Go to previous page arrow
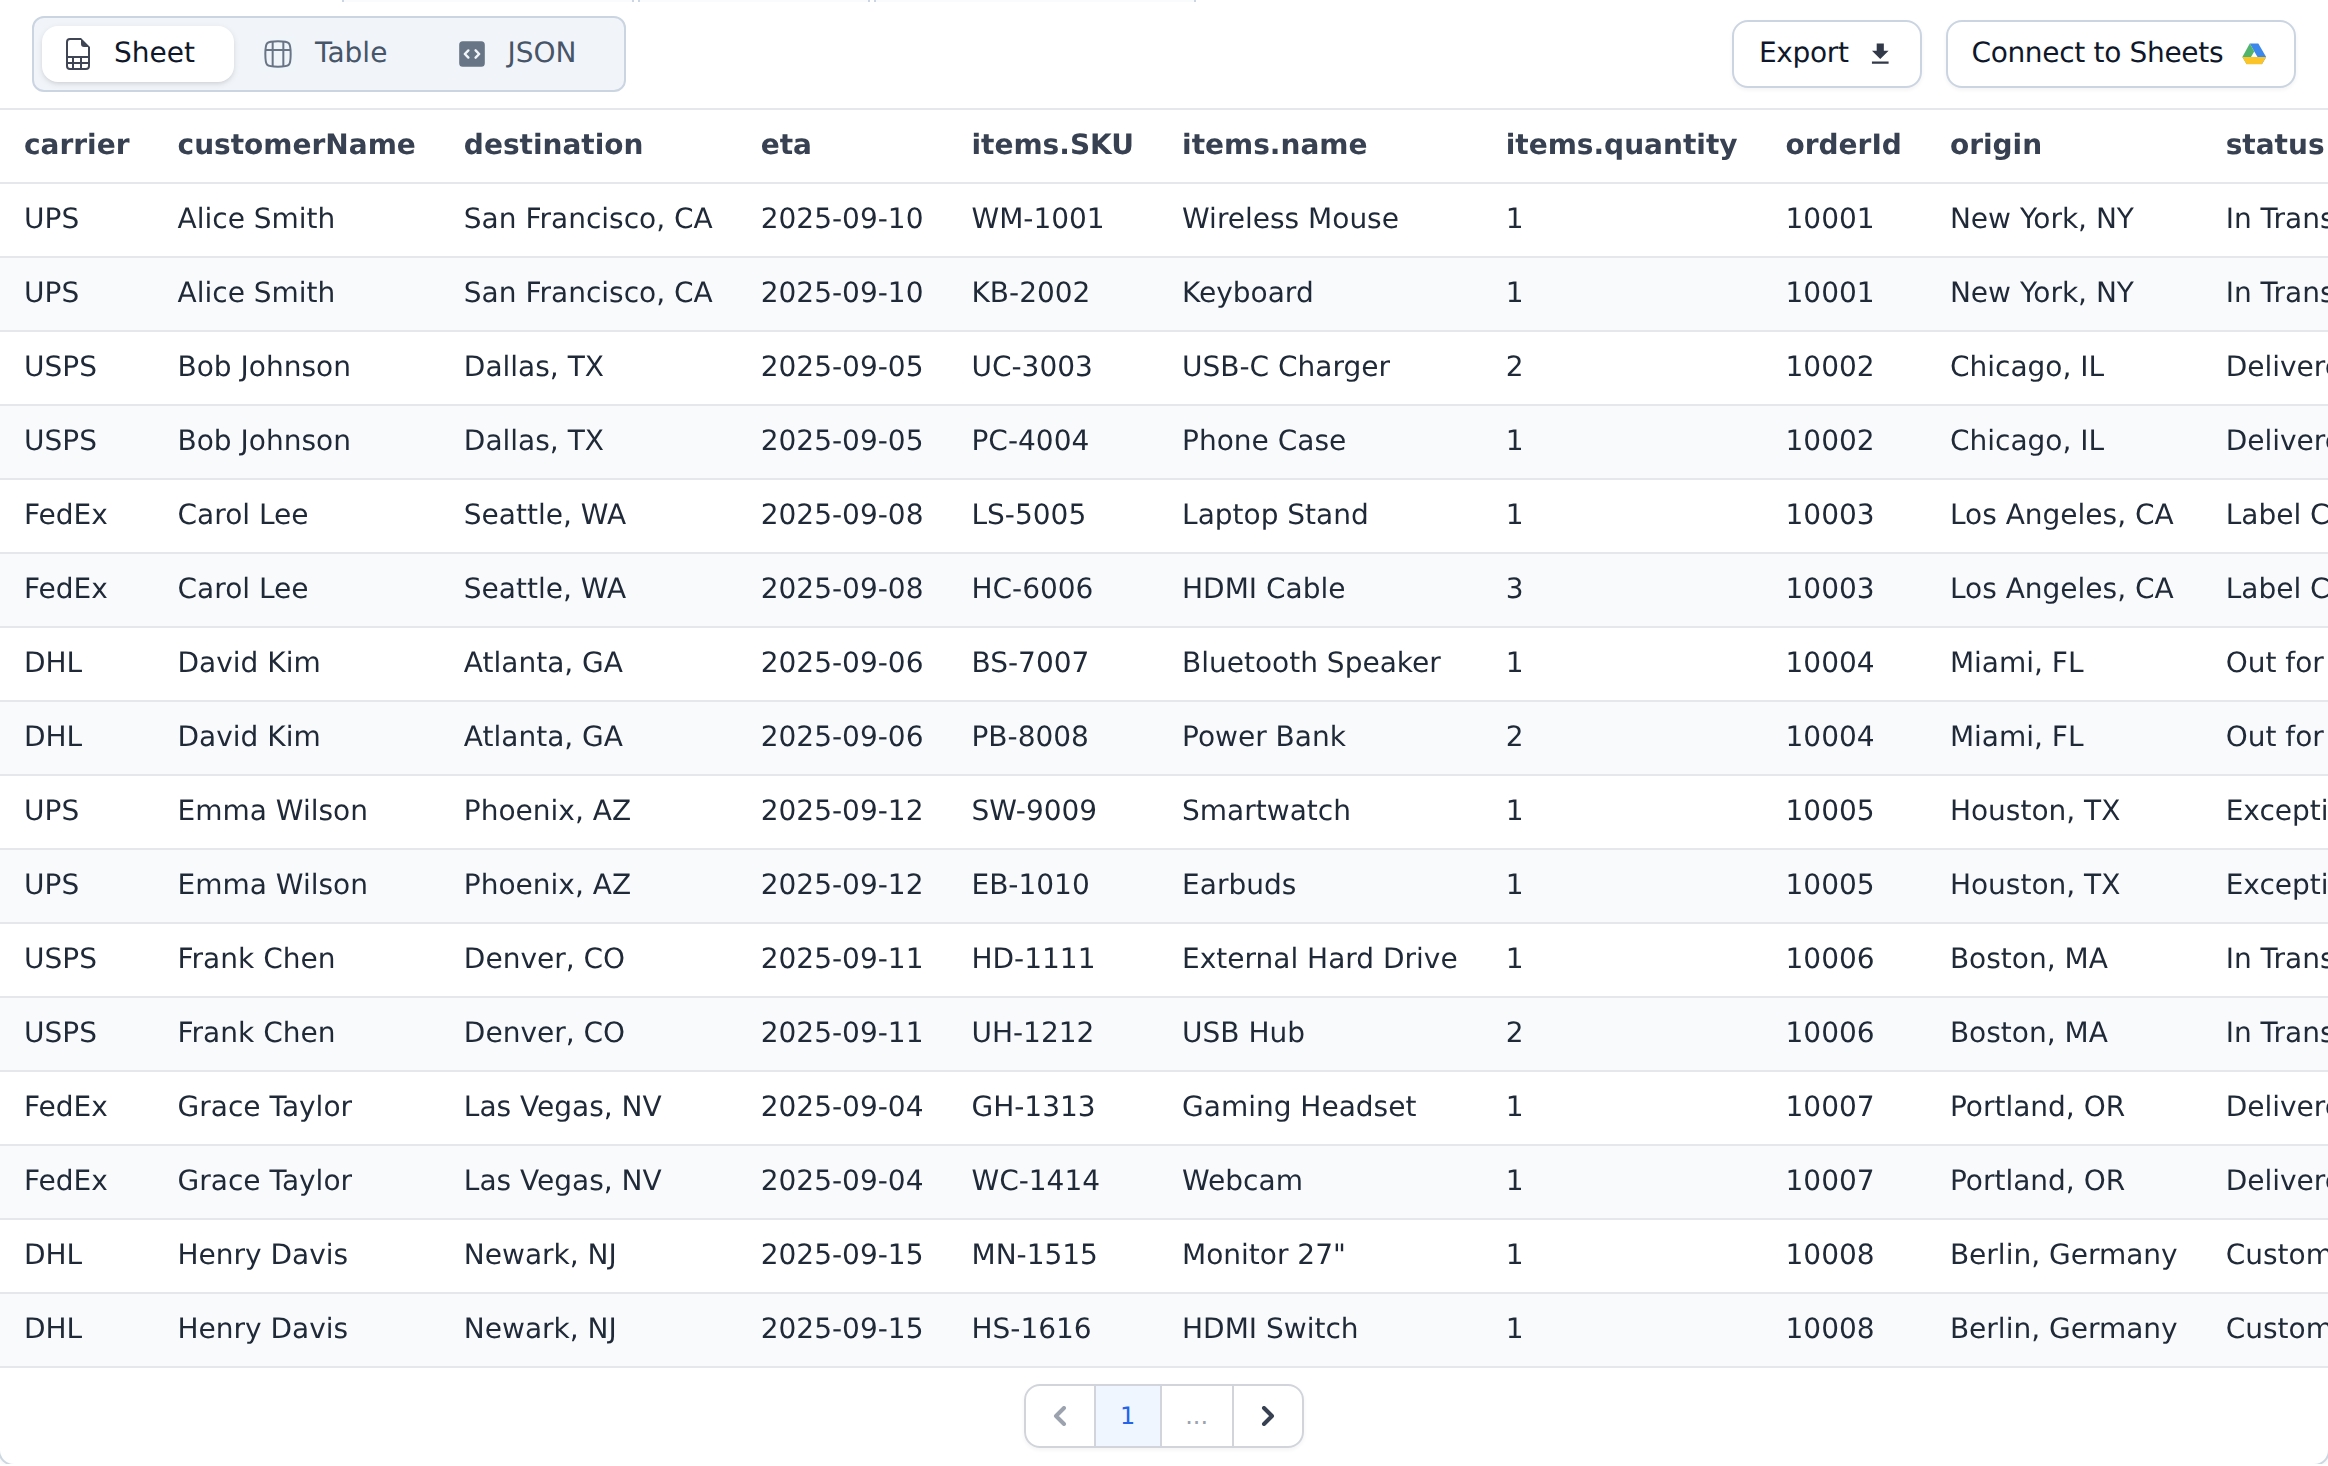 tap(1060, 1416)
